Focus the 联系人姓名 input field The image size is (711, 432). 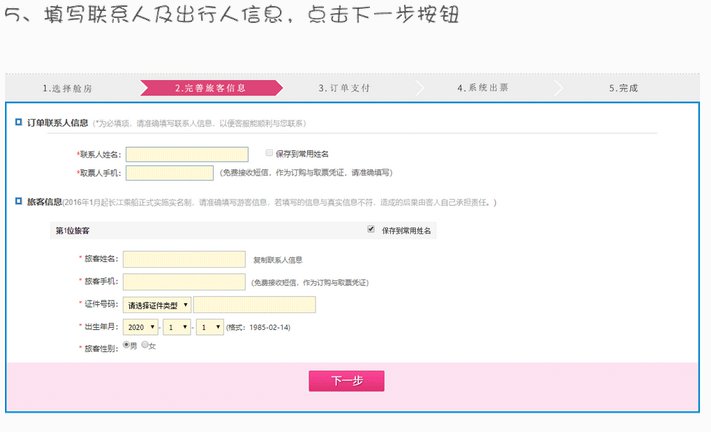(x=186, y=154)
